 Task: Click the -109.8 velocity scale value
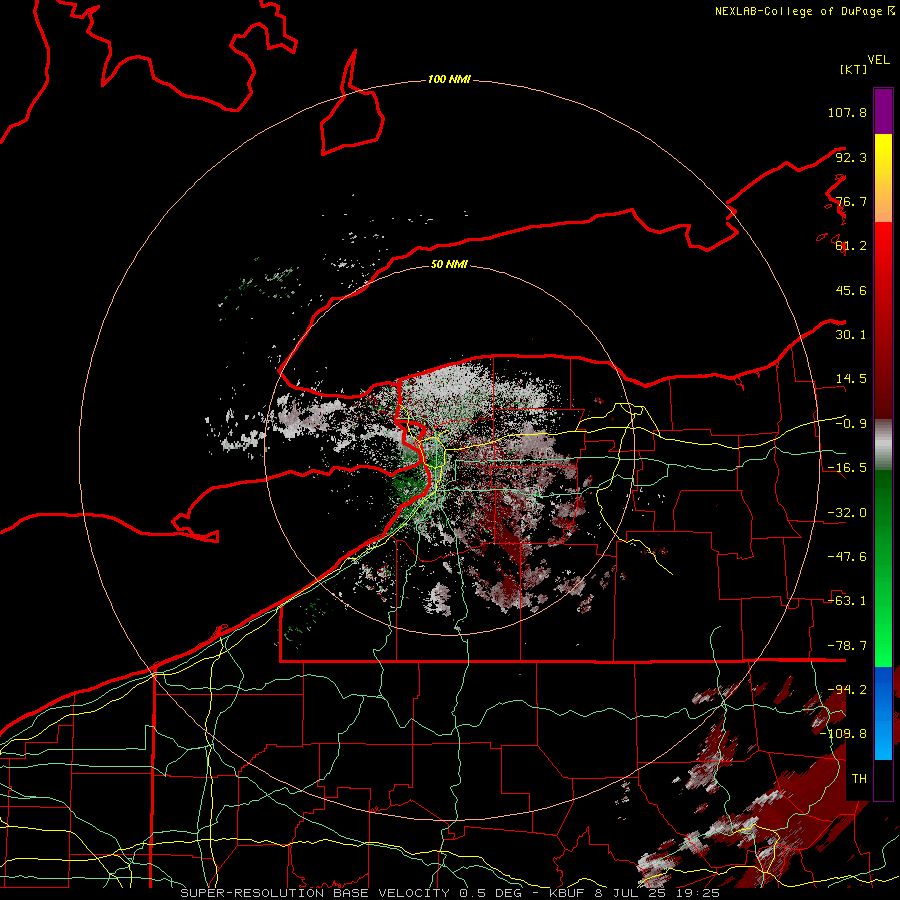tap(843, 734)
